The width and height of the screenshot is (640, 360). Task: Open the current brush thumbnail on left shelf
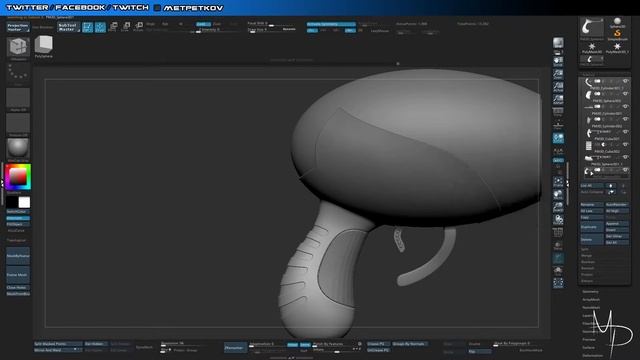(18, 48)
